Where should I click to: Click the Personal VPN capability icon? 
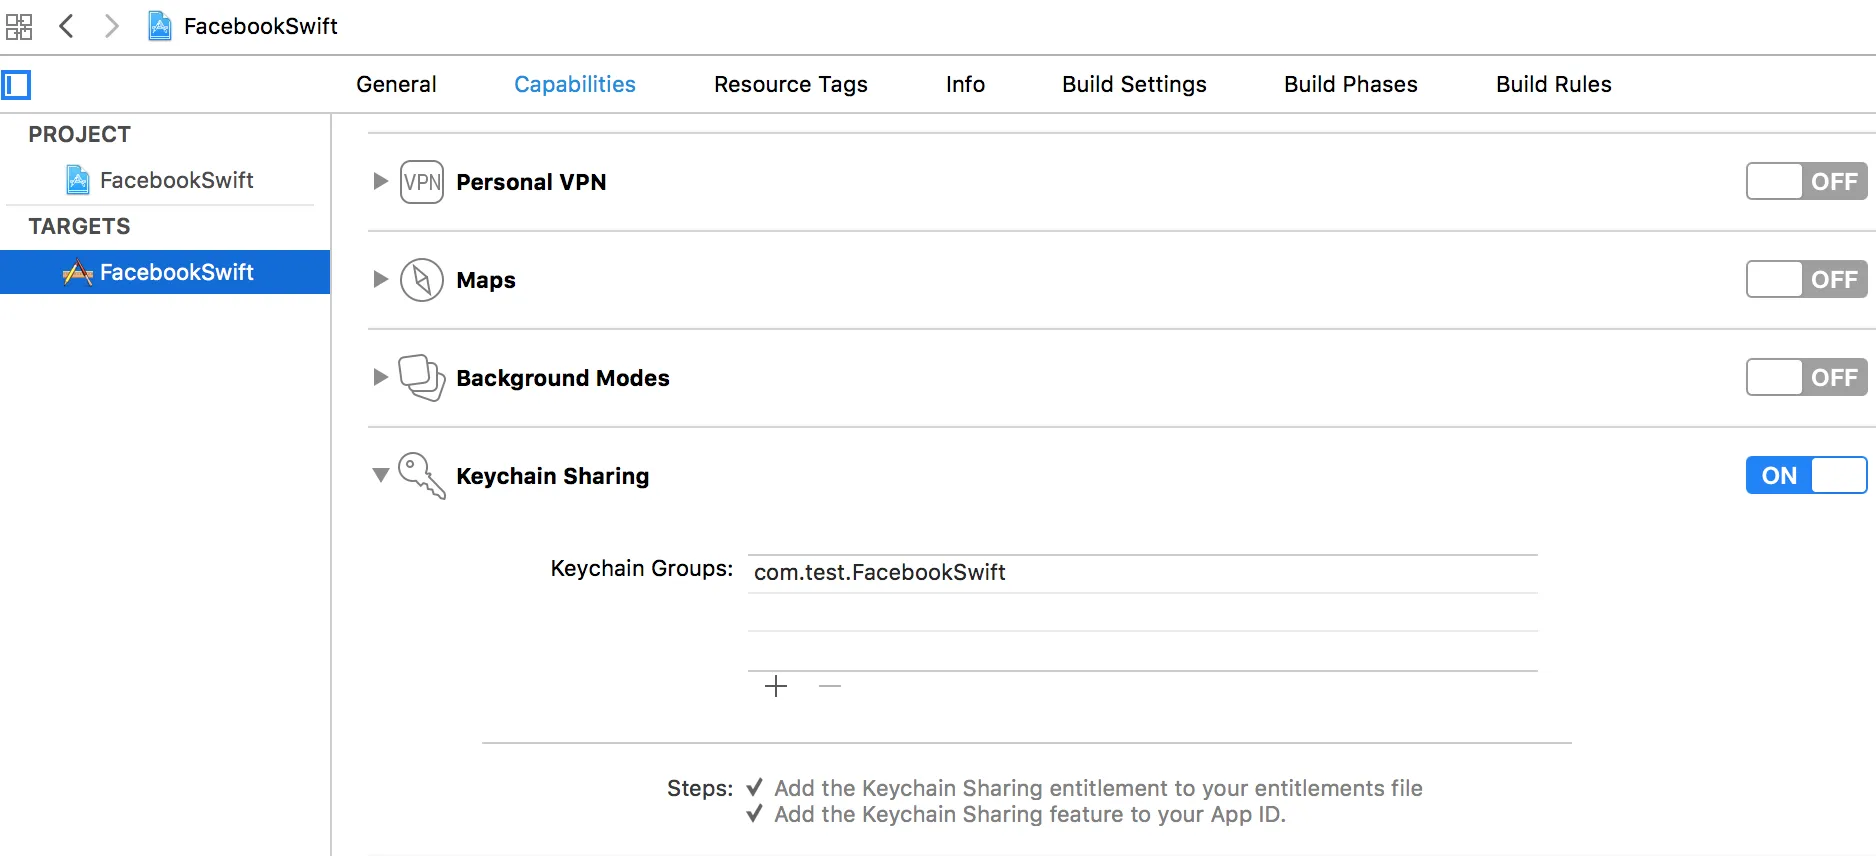pos(422,182)
